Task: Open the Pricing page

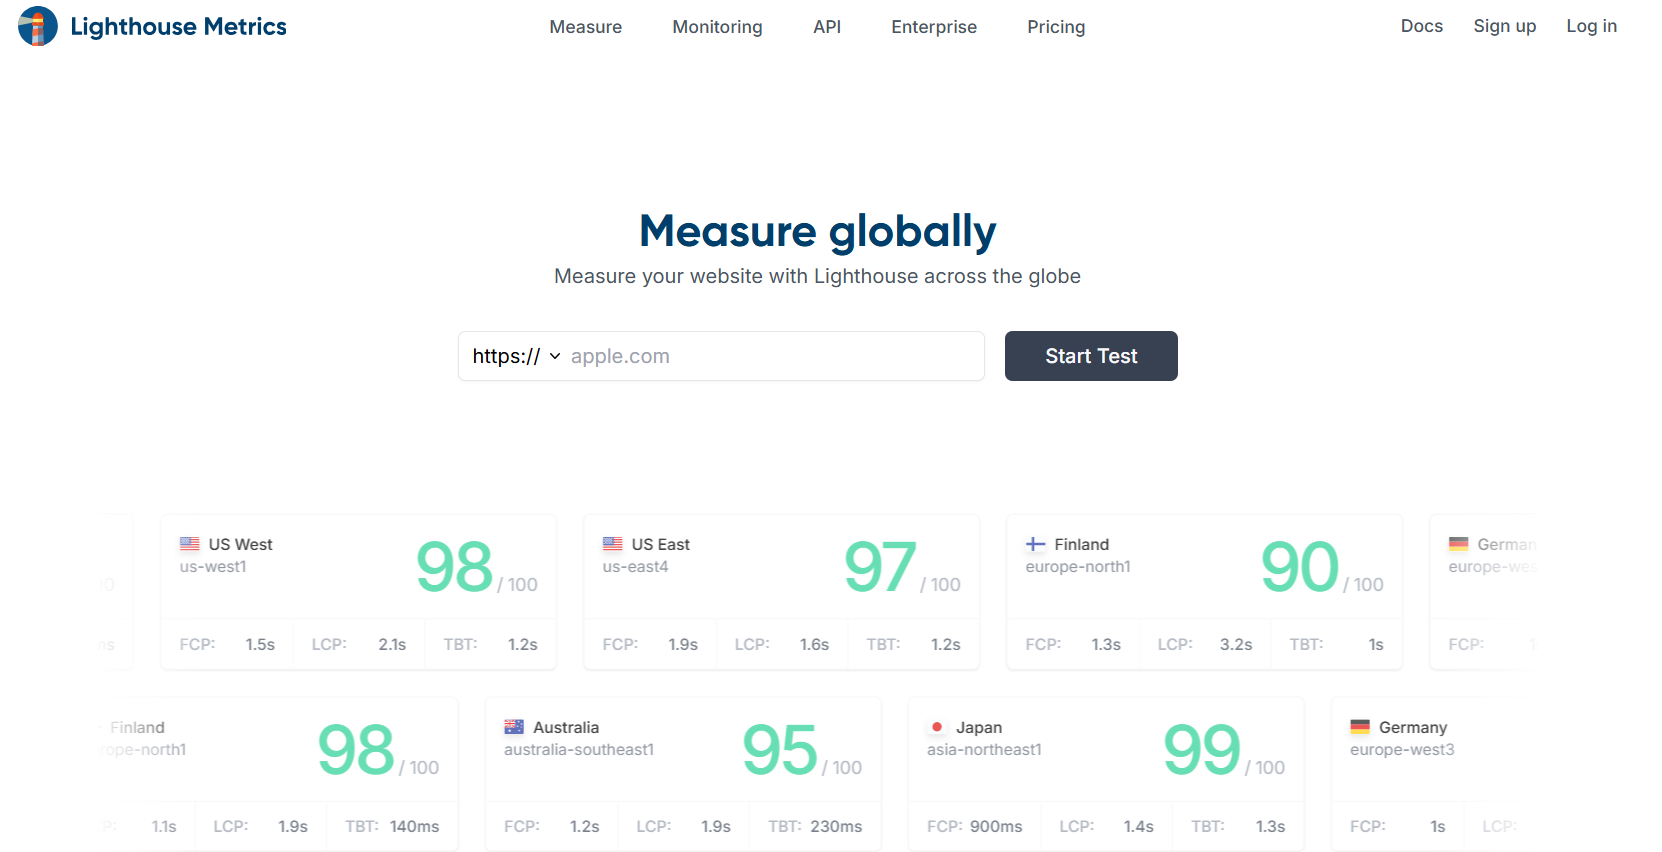Action: tap(1056, 27)
